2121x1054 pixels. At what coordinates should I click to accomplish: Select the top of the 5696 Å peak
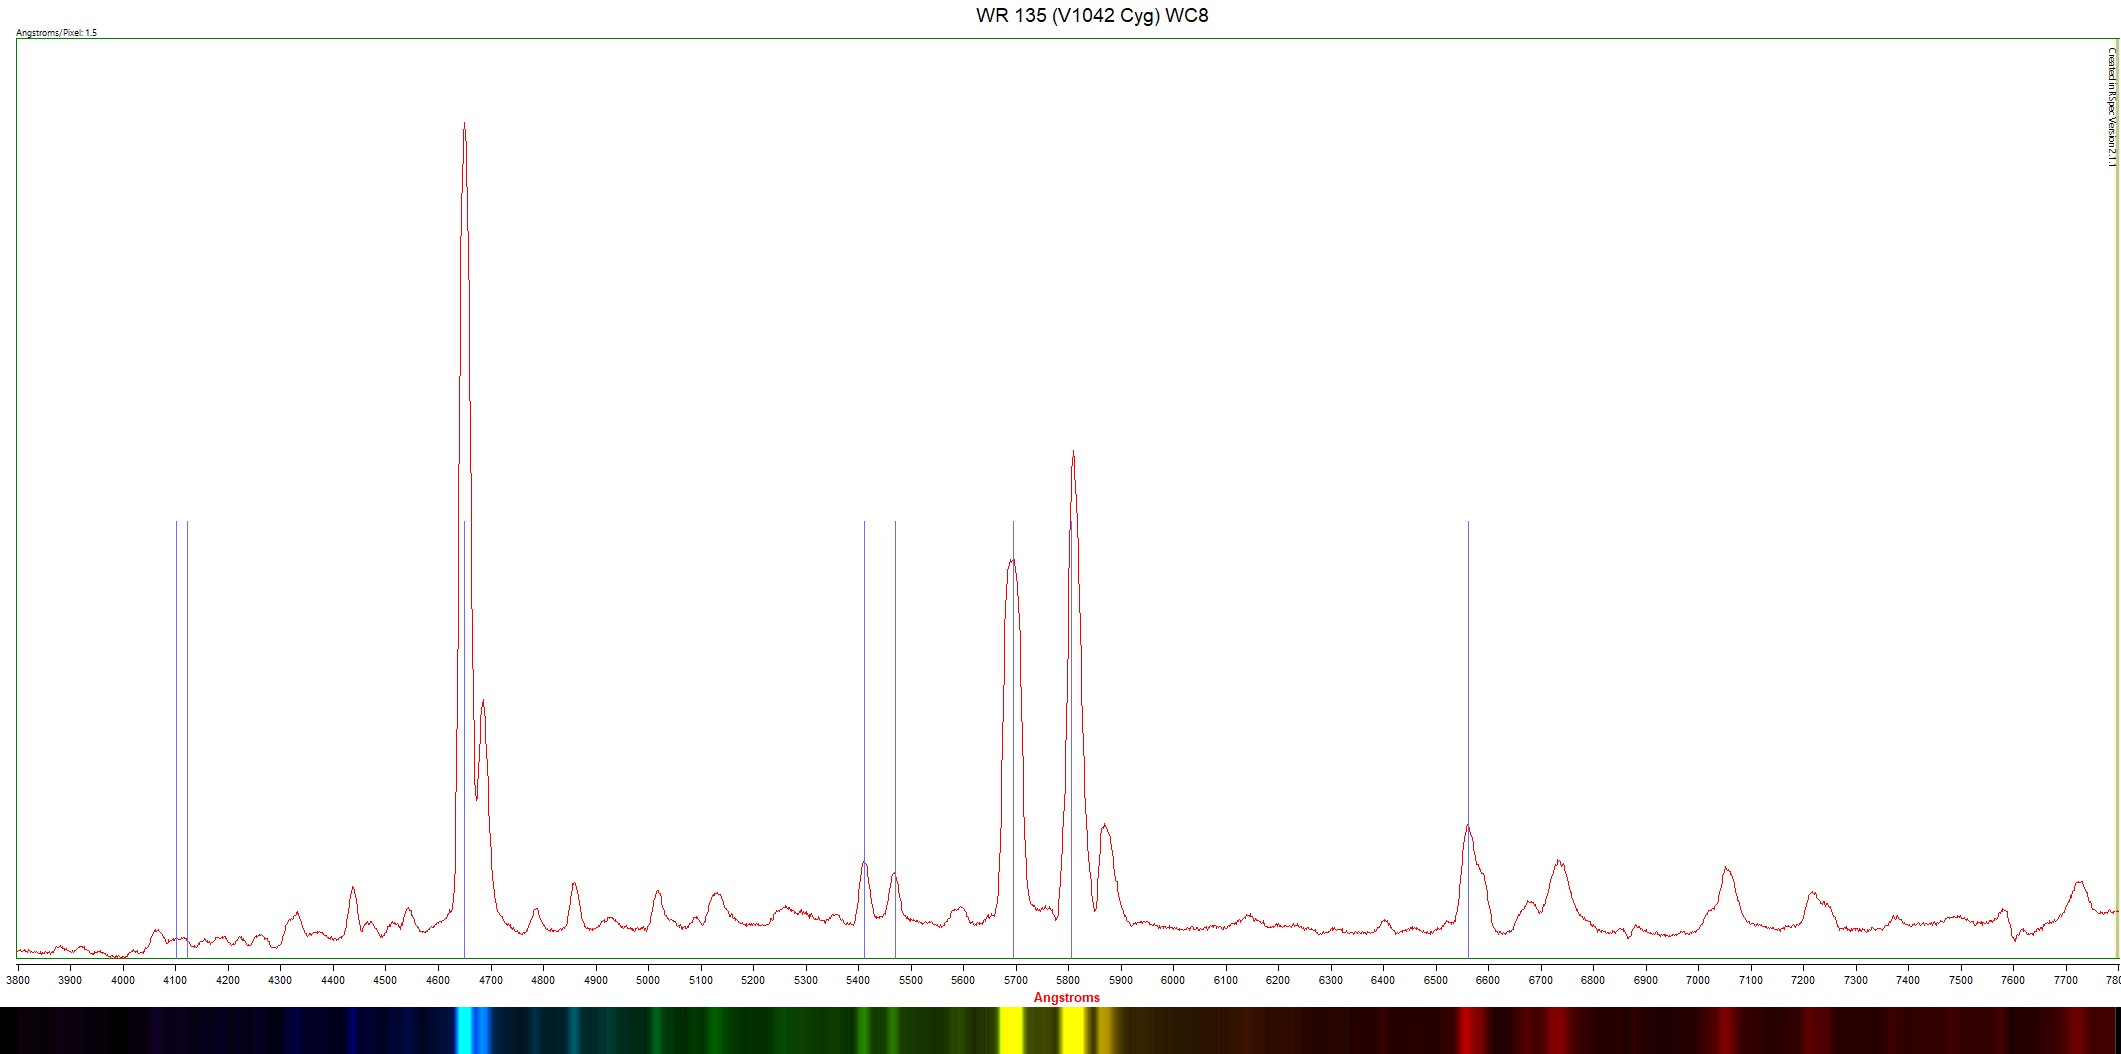tap(1012, 561)
